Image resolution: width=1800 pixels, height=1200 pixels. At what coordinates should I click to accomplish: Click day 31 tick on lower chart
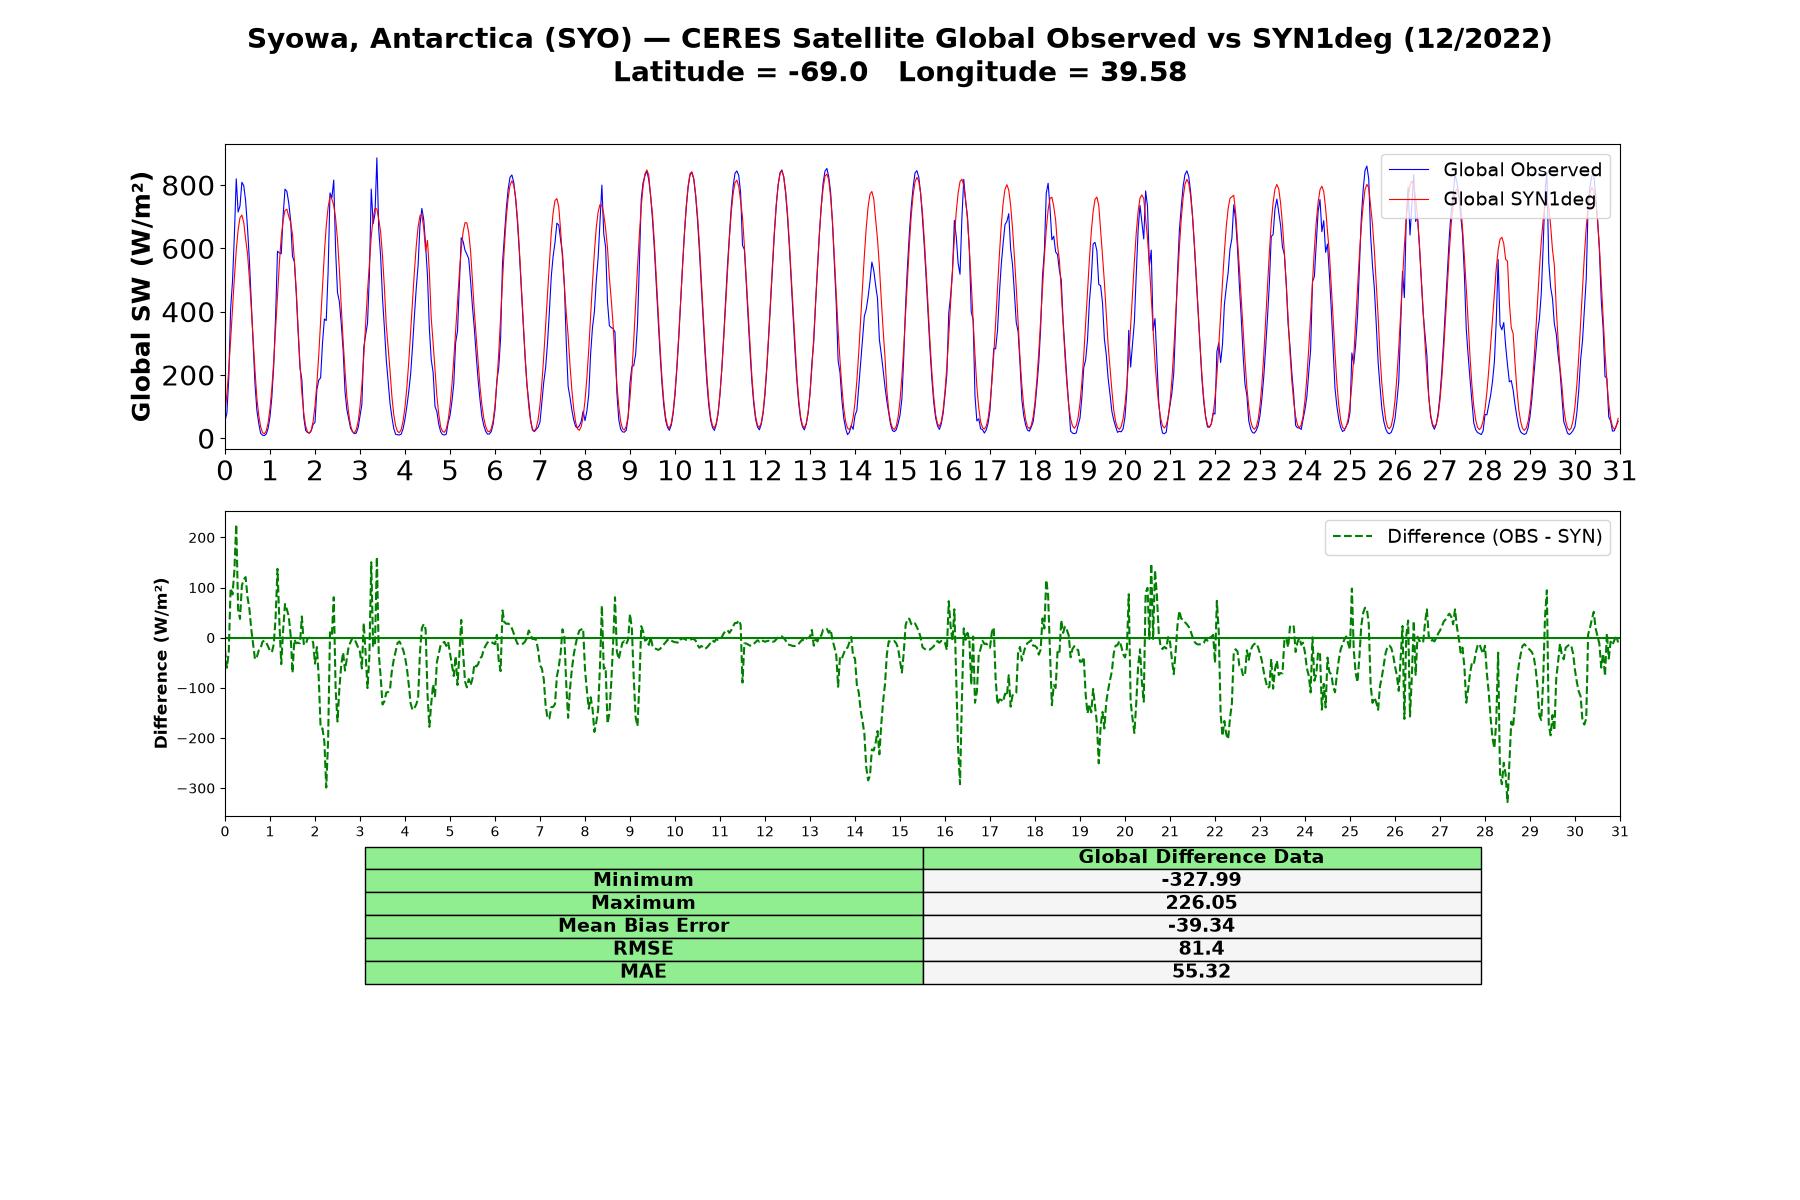pos(1619,832)
